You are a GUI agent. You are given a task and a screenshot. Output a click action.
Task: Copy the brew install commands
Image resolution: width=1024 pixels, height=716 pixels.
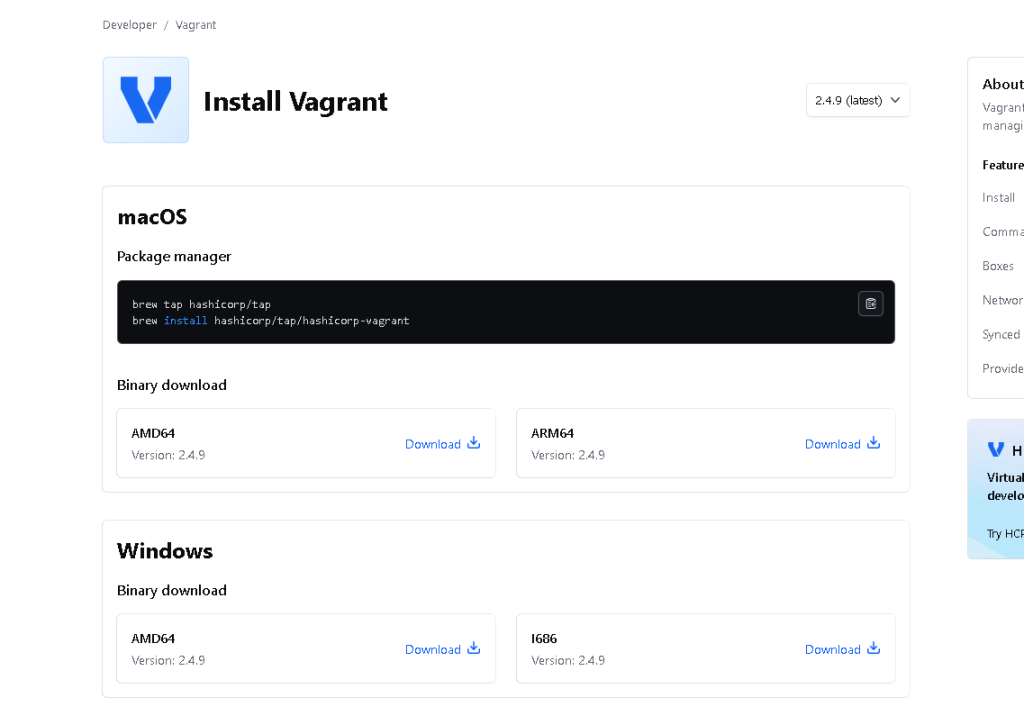click(x=870, y=304)
